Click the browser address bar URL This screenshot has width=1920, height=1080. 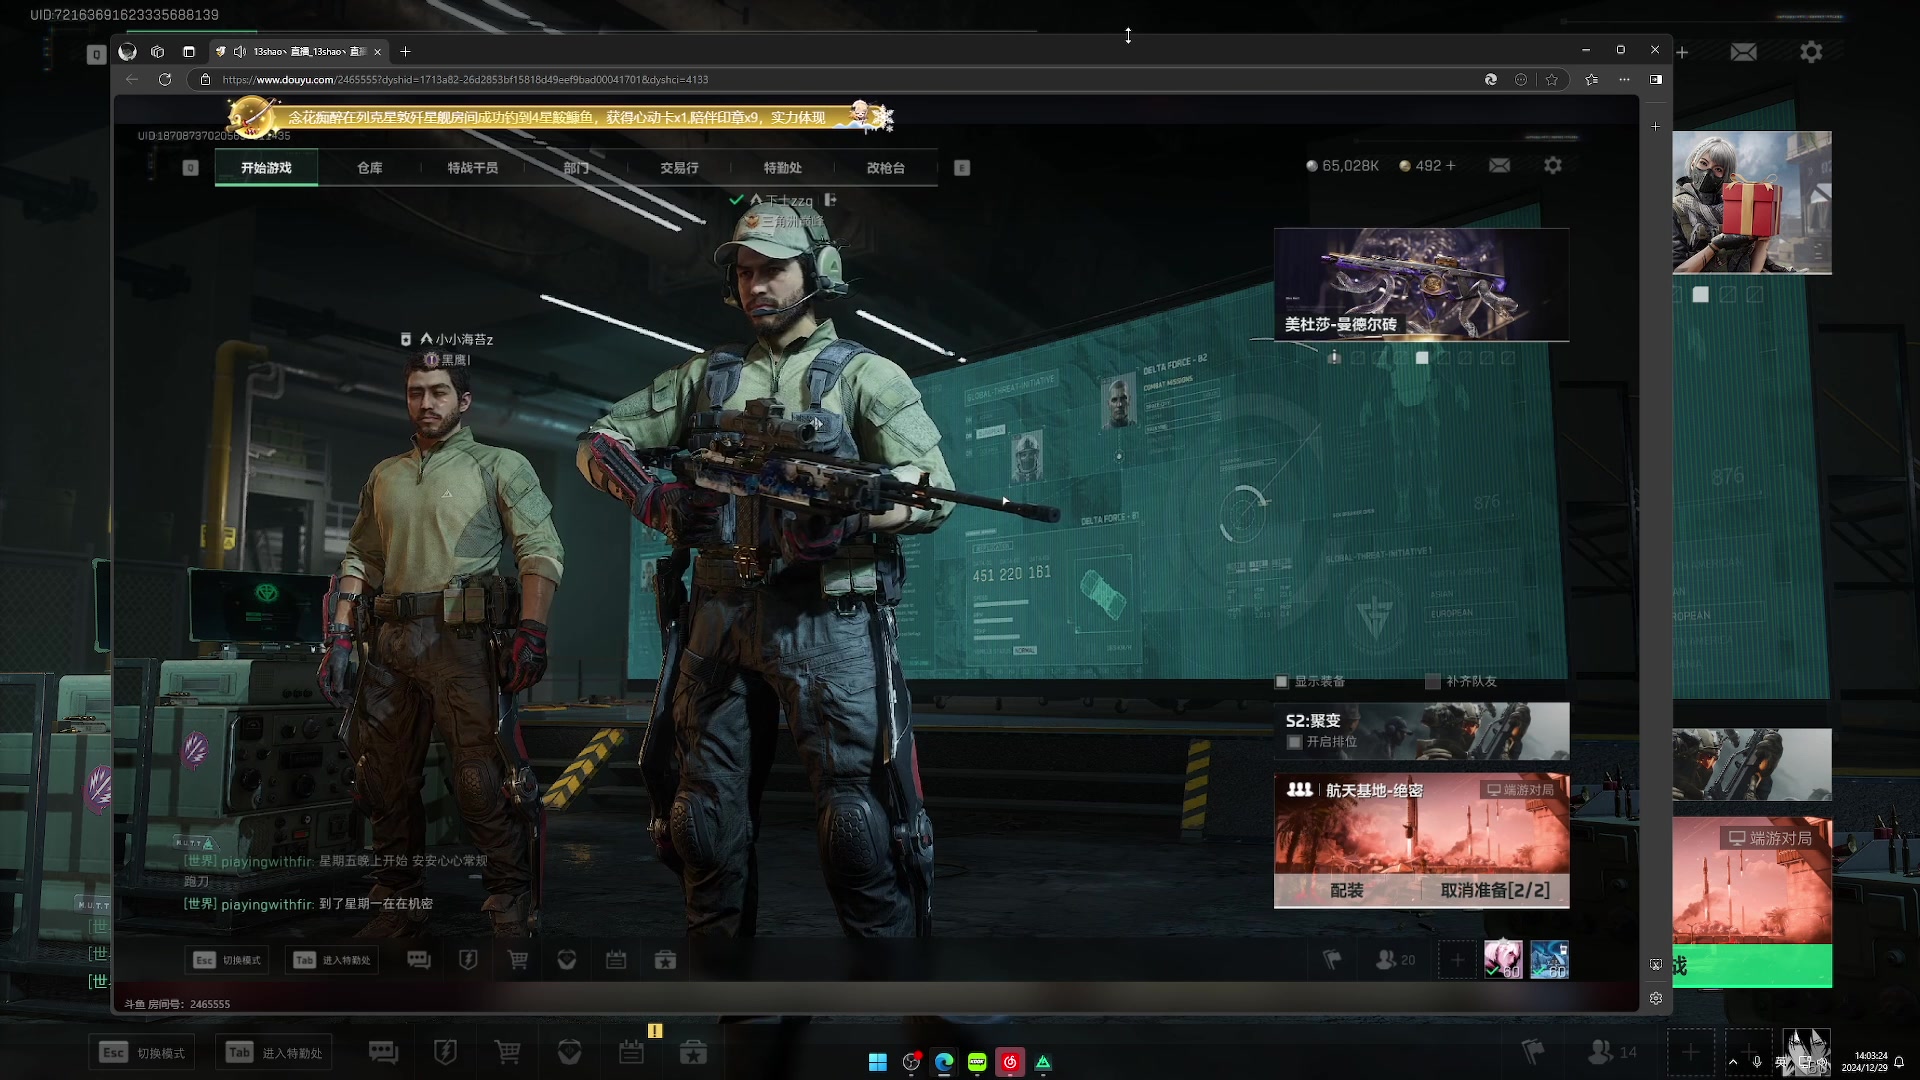pos(465,79)
